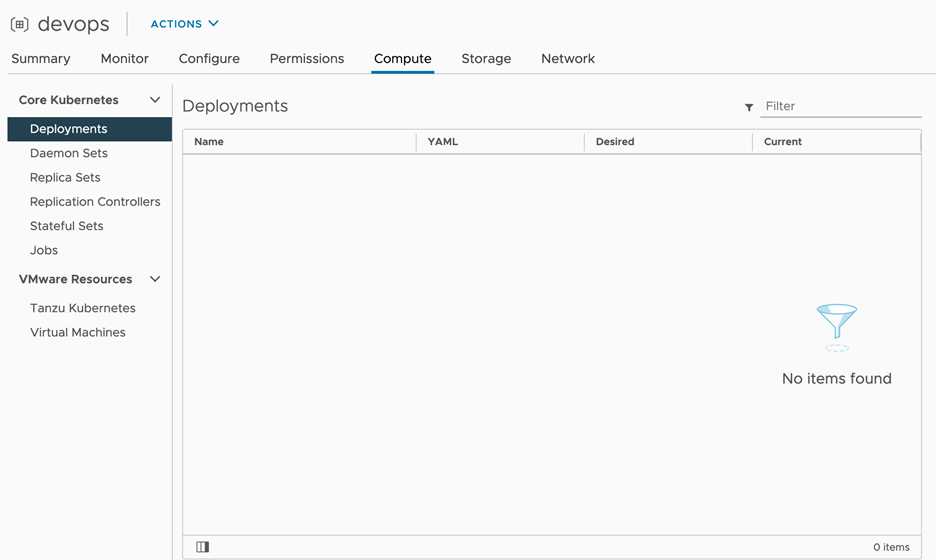
Task: Collapse the Core Kubernetes section
Action: click(x=155, y=100)
